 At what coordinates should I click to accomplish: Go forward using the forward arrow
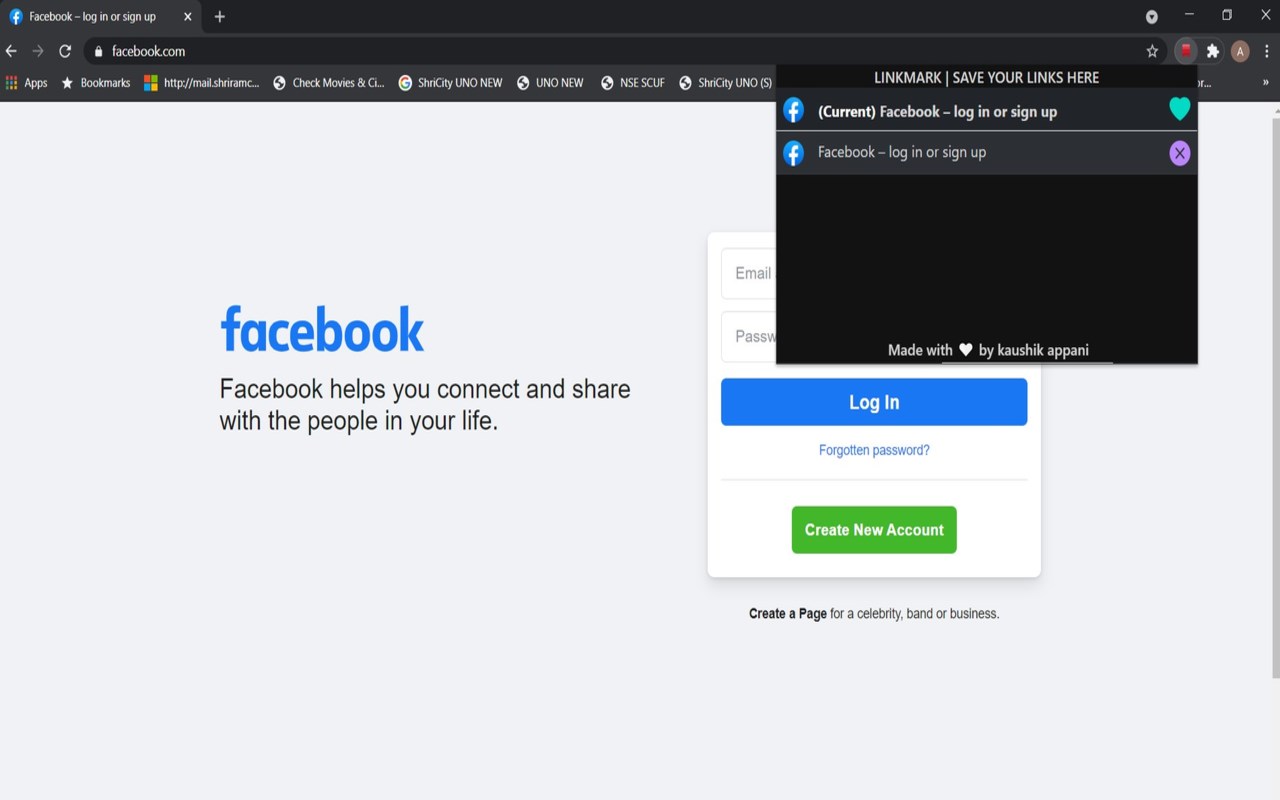(38, 51)
